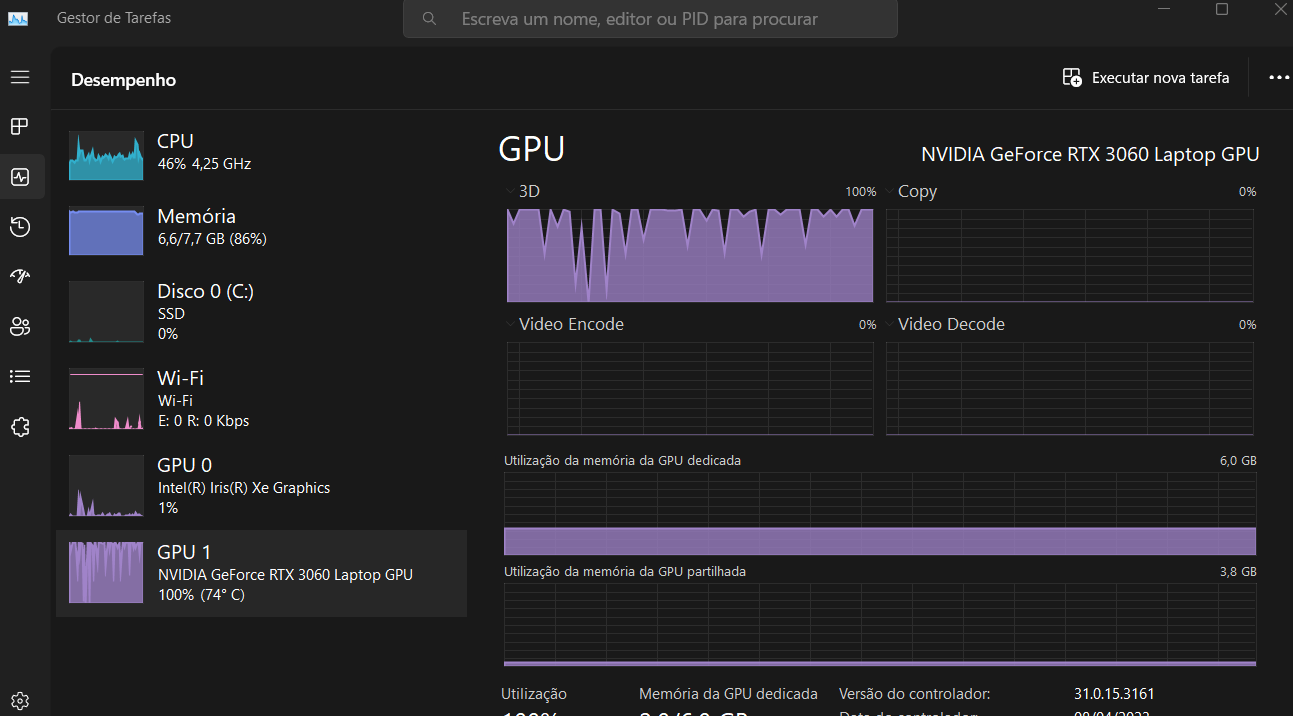Expand the Copy engine selector
The height and width of the screenshot is (716, 1293).
[x=891, y=190]
